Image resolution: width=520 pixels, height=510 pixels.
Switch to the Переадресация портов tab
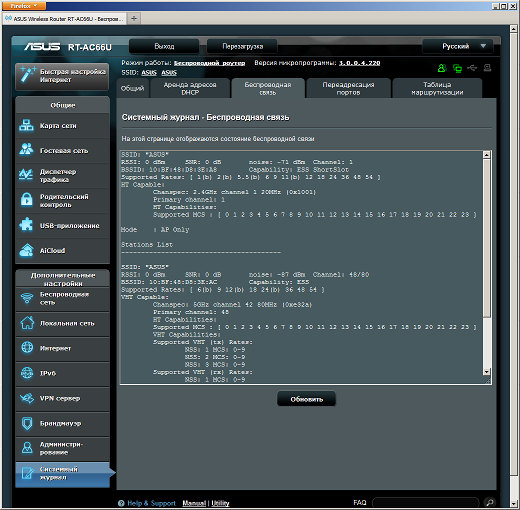pos(348,89)
